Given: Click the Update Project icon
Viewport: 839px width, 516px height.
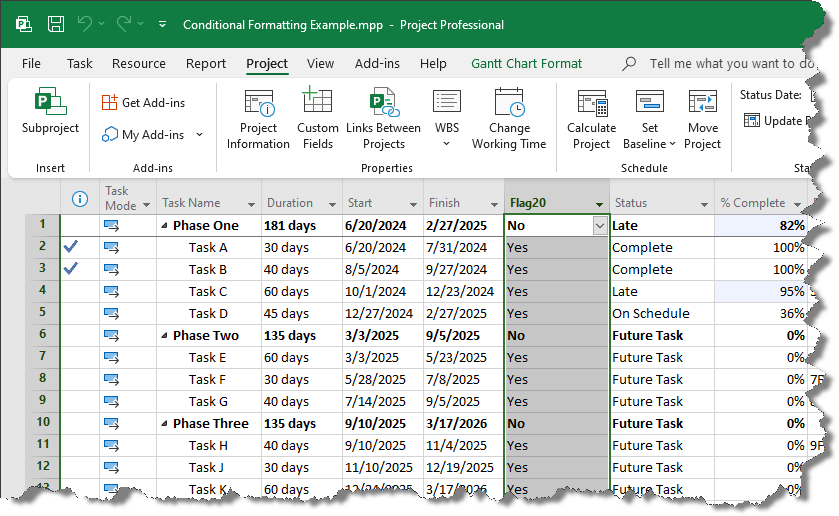Looking at the screenshot, I should (752, 120).
